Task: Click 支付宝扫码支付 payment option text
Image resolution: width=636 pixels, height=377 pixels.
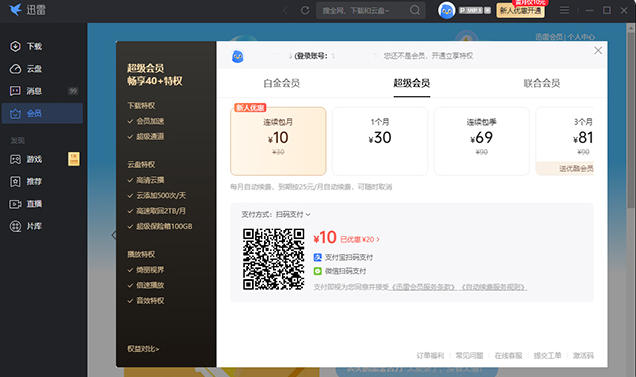Action: click(349, 257)
